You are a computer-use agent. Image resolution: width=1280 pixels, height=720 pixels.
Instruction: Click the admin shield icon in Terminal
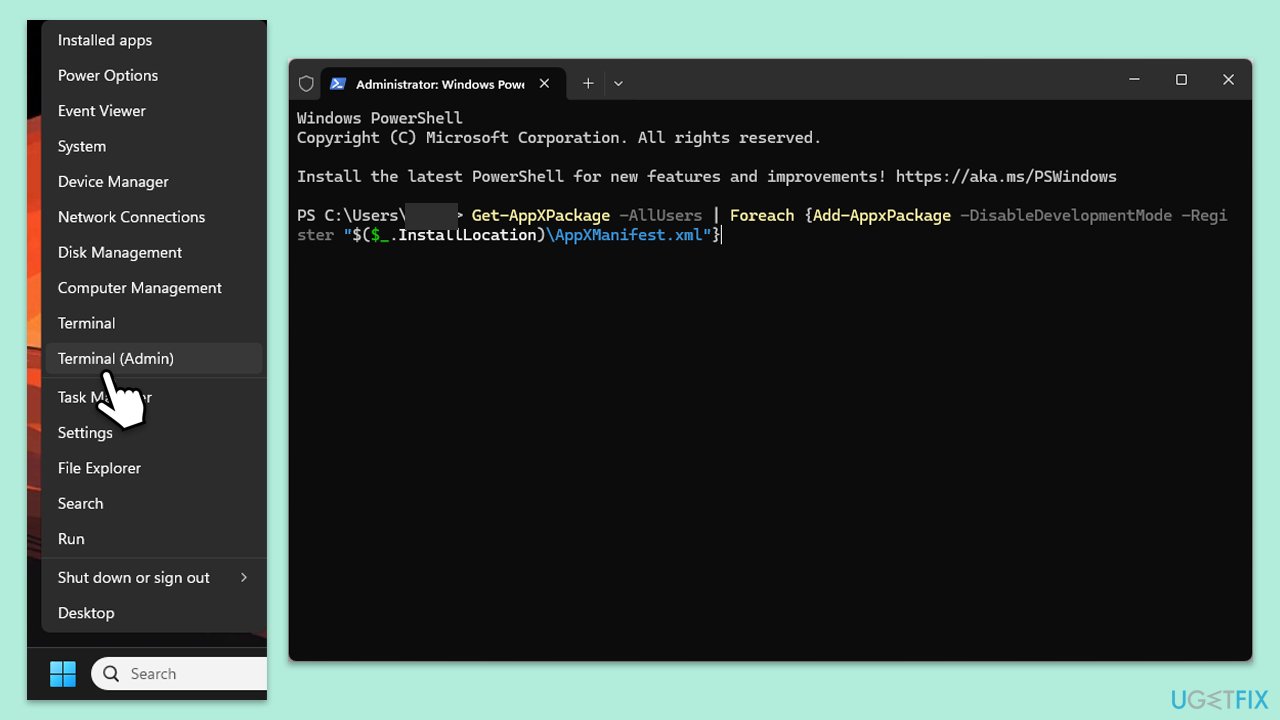point(306,84)
